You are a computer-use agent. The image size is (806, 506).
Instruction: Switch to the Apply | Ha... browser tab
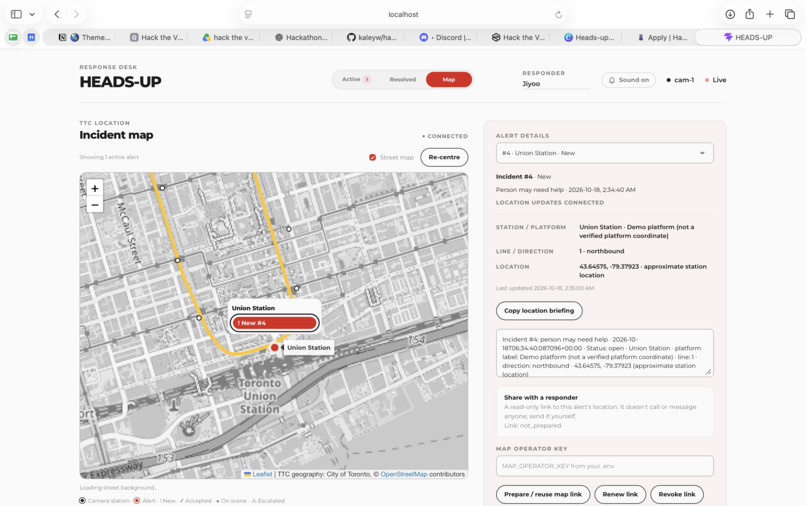(x=662, y=37)
